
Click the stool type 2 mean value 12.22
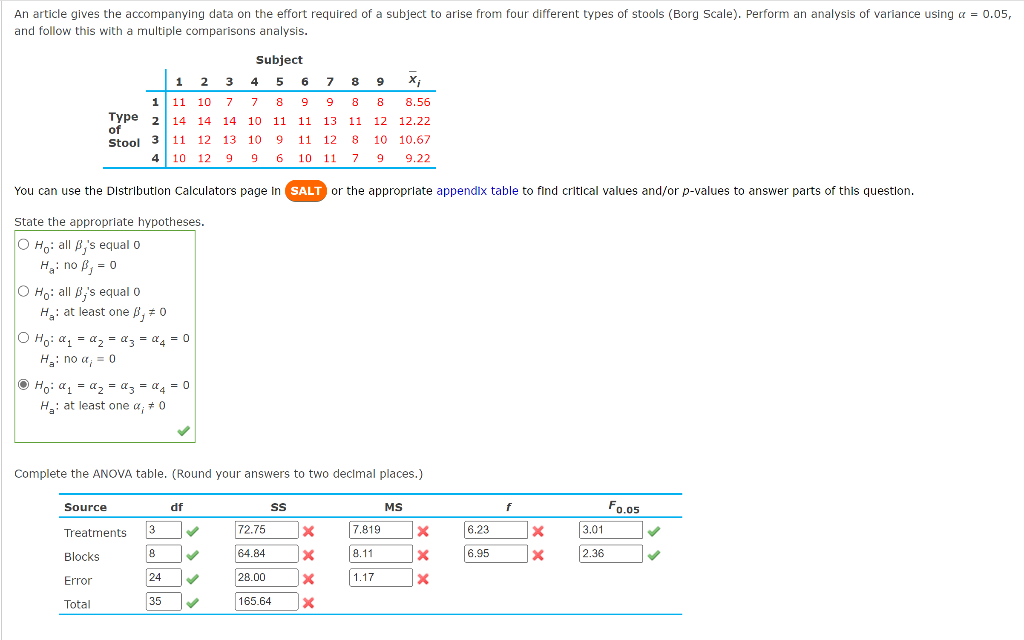tap(415, 121)
